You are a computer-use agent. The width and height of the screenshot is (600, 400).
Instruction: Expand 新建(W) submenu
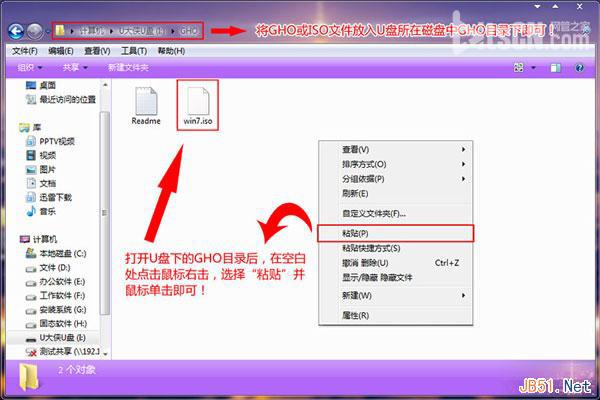tap(396, 296)
